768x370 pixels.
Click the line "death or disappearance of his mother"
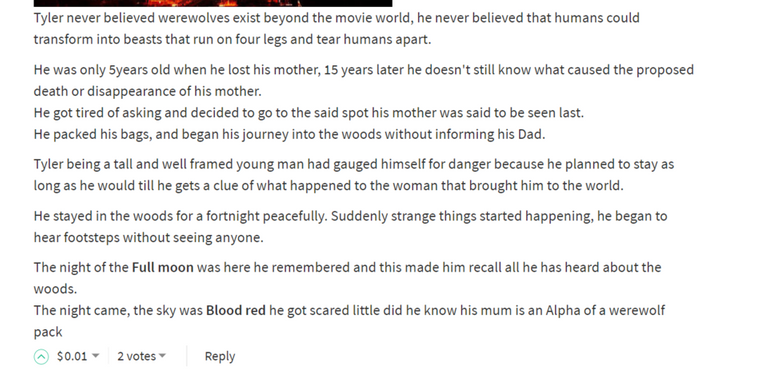point(147,92)
